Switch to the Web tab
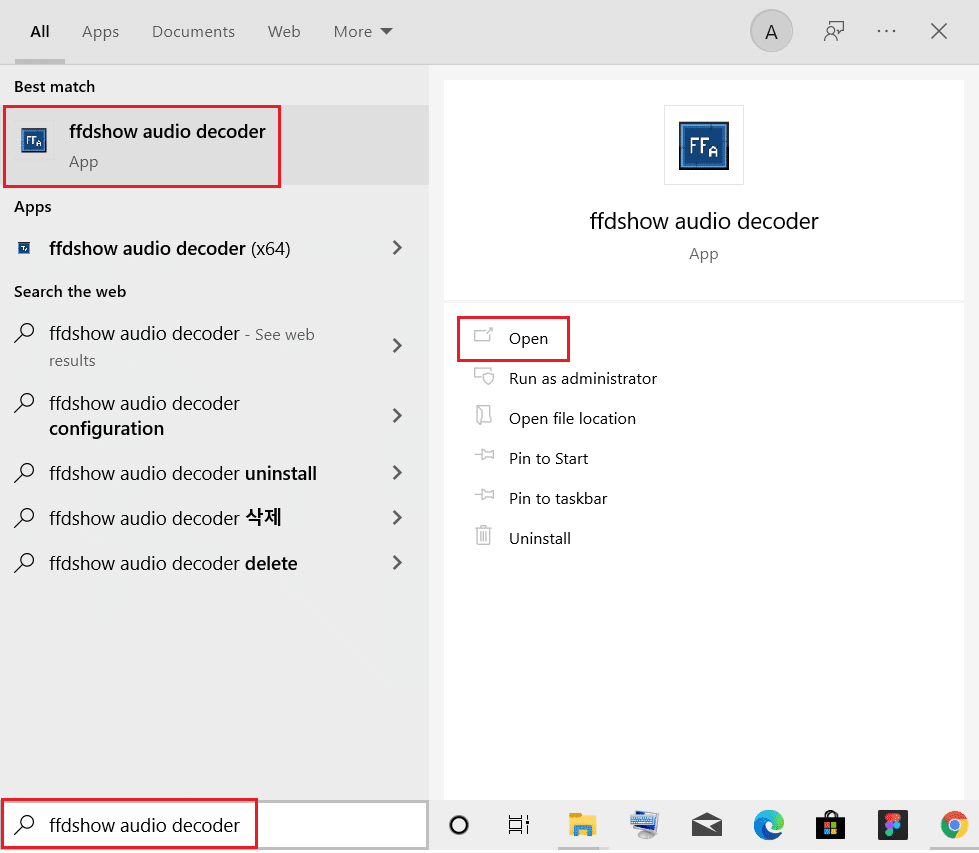Screen dimensions: 979x853 pos(284,31)
